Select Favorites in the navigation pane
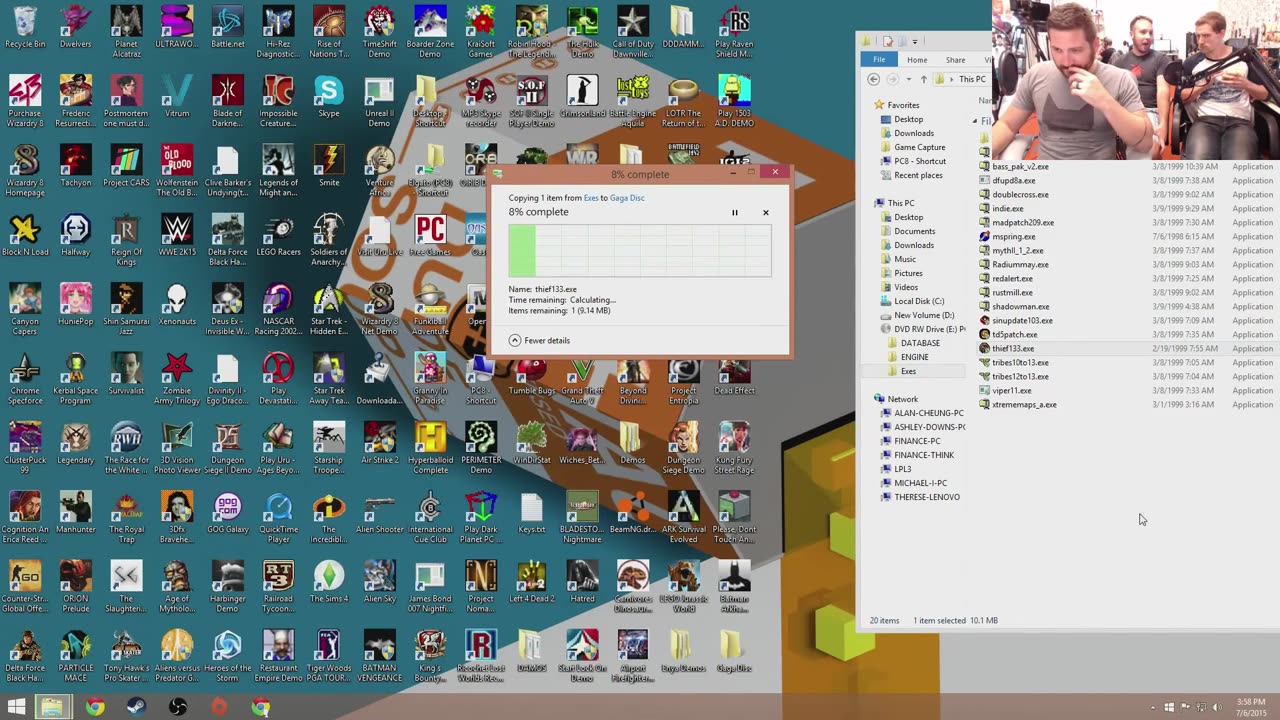 pyautogui.click(x=903, y=105)
